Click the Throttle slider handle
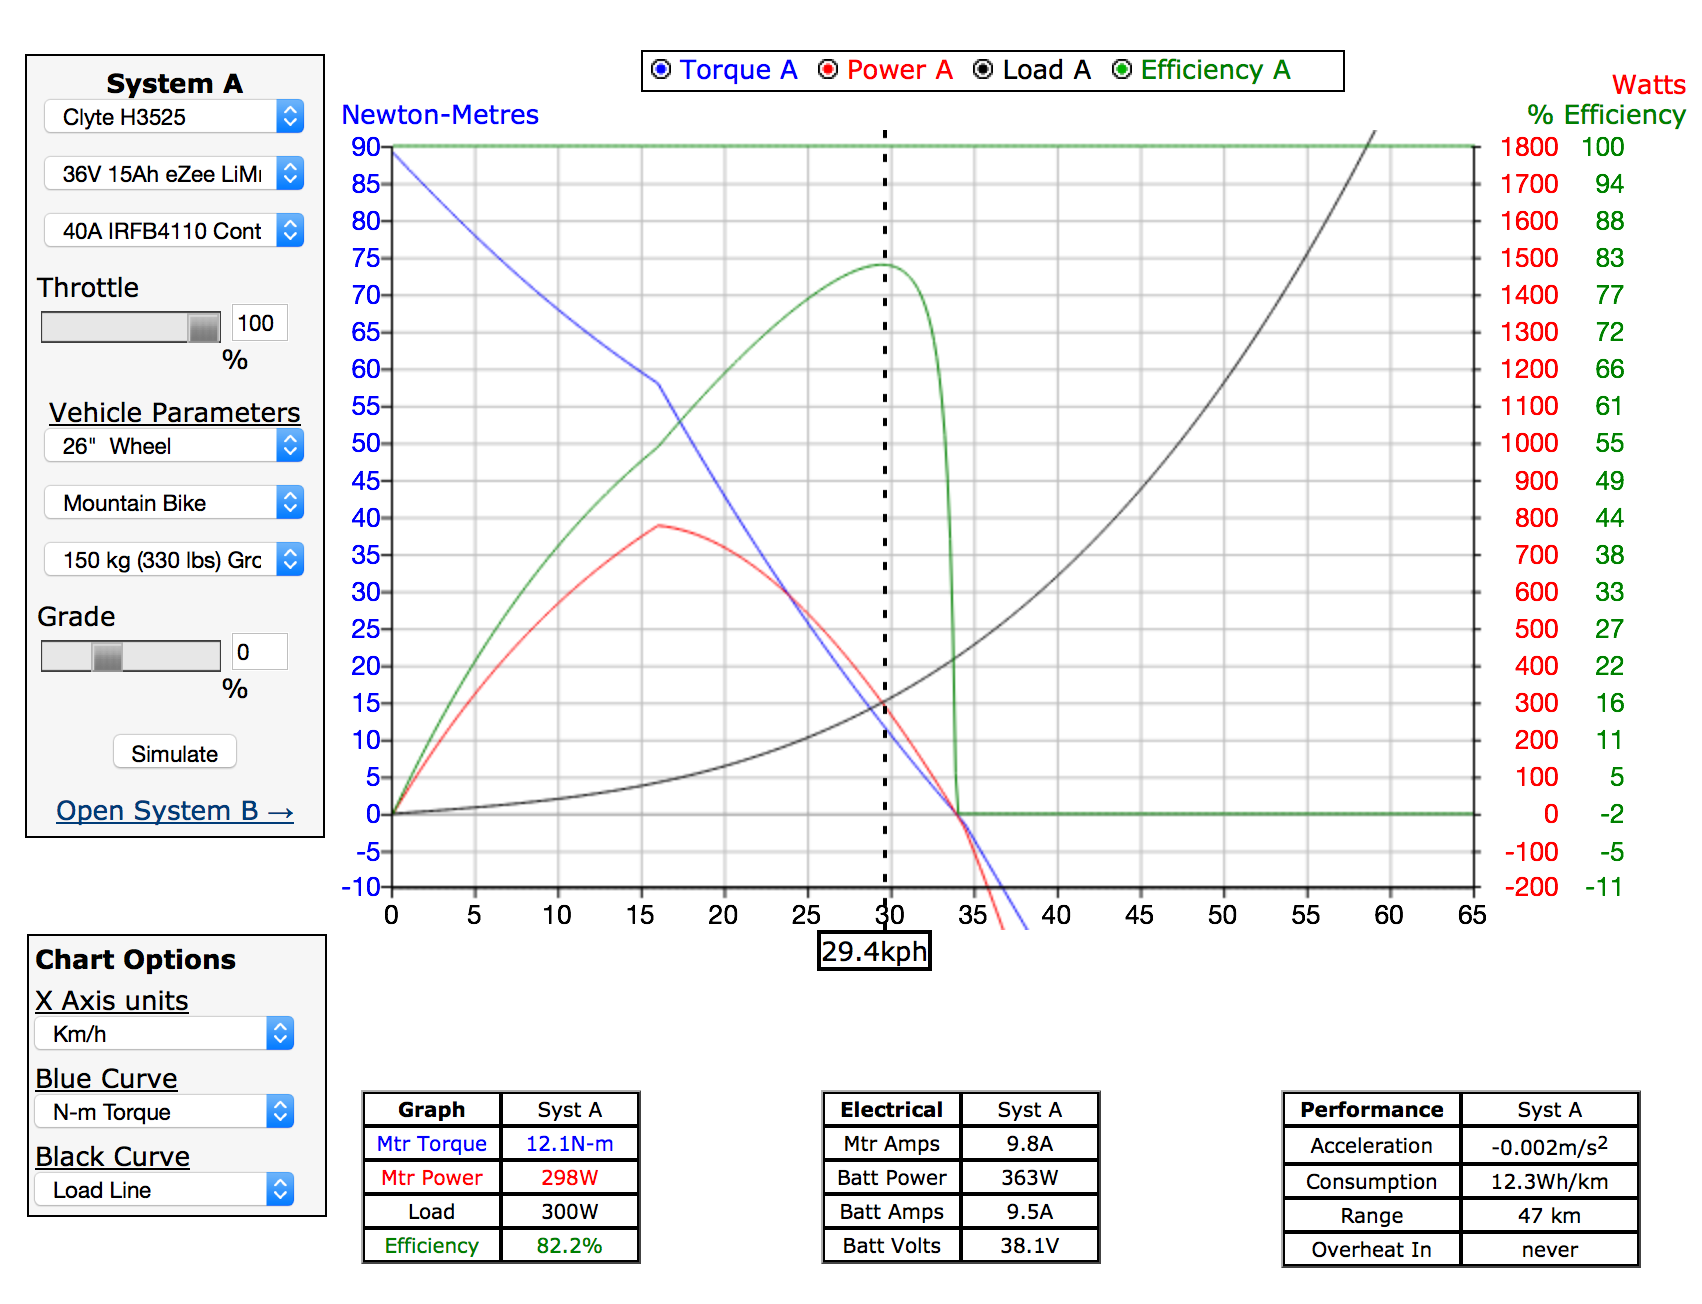Screen dimensions: 1702x1304 click(x=204, y=327)
